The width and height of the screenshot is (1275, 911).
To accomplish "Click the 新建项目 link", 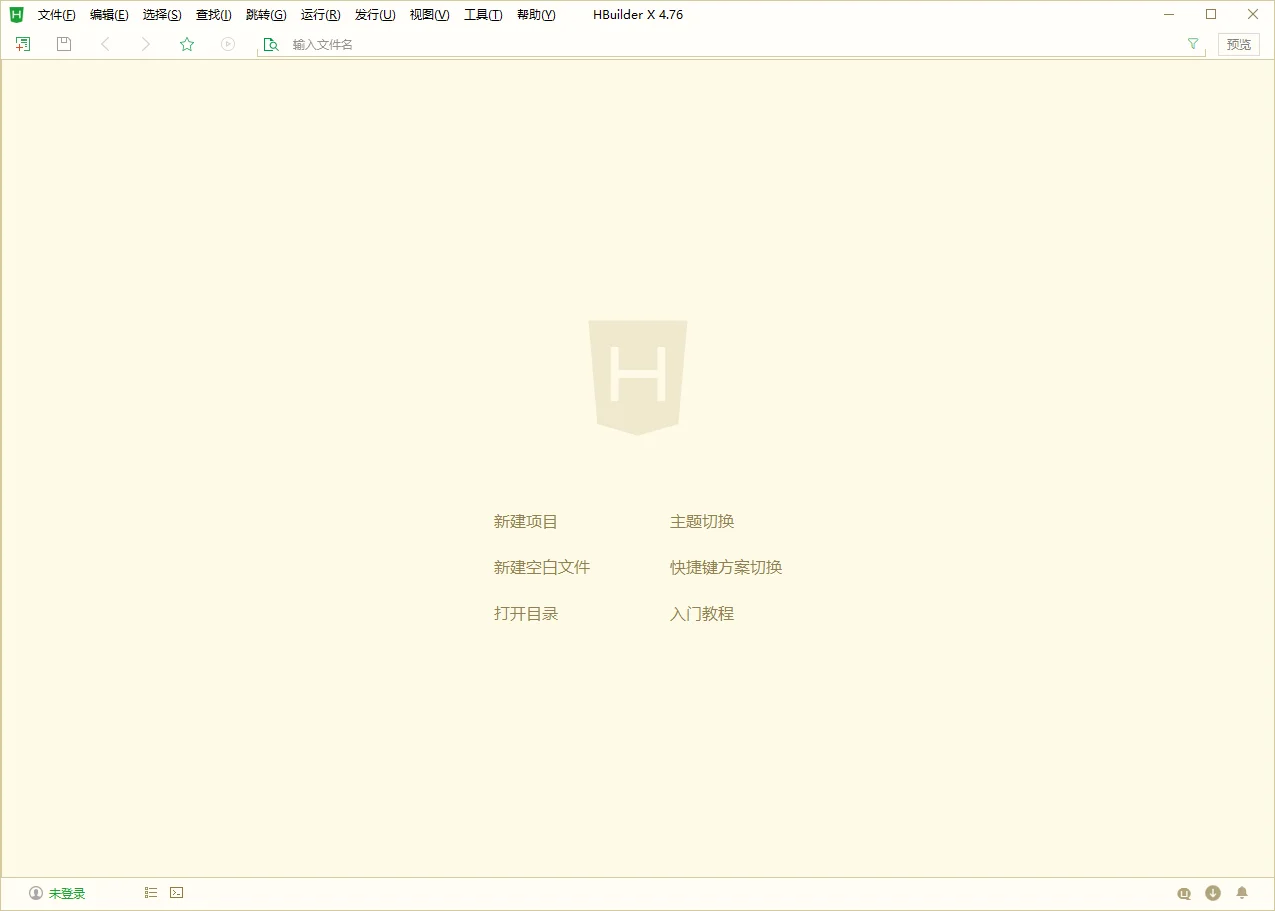I will coord(525,521).
